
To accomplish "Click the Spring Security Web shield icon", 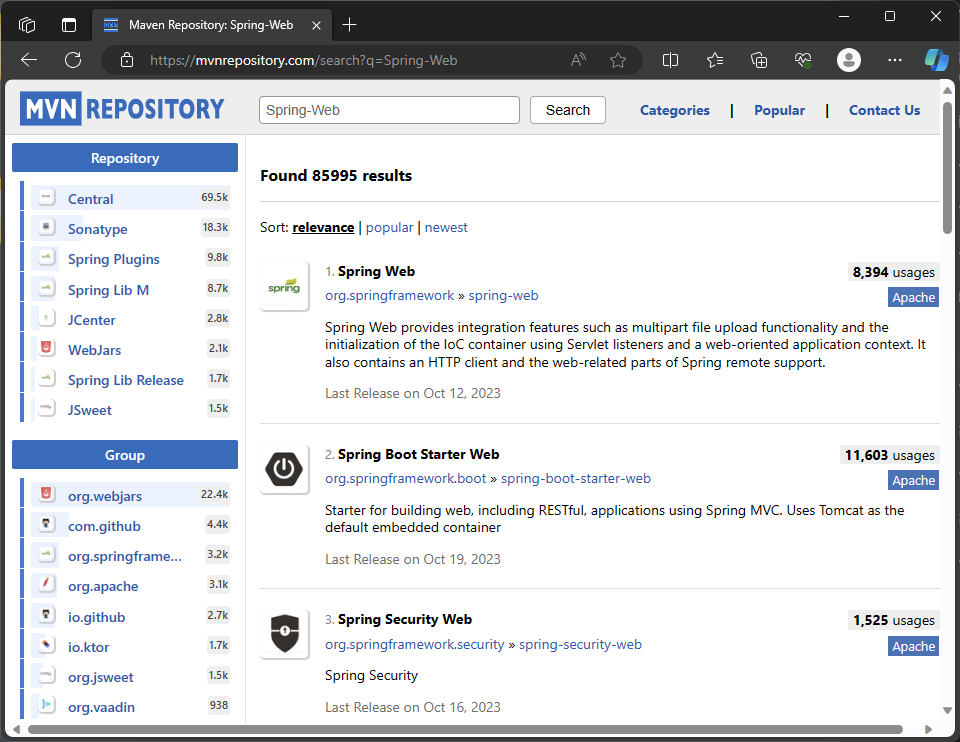I will [x=284, y=634].
